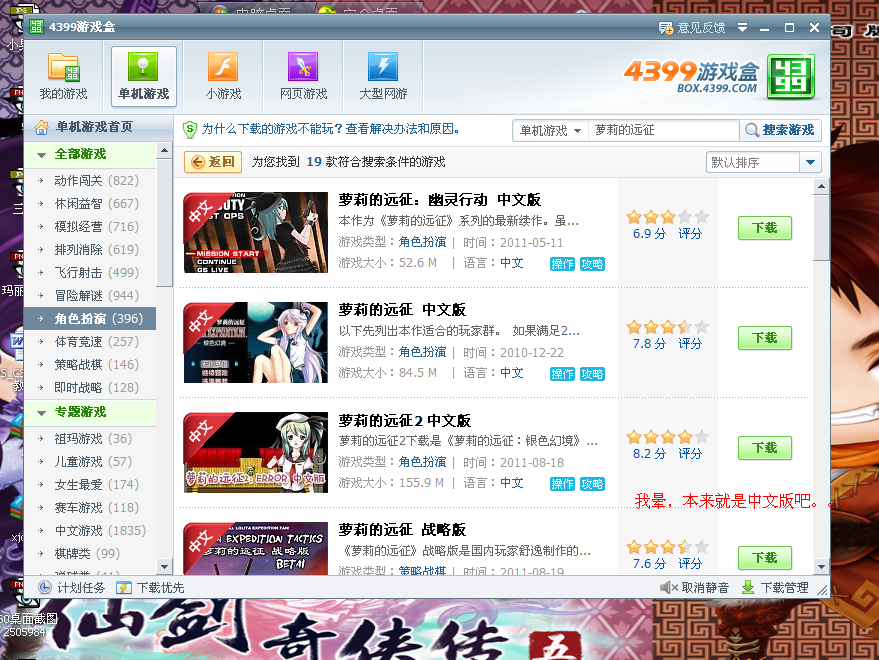Select 动作闯关 (822) category
Screen dimensions: 879x660
click(x=90, y=181)
